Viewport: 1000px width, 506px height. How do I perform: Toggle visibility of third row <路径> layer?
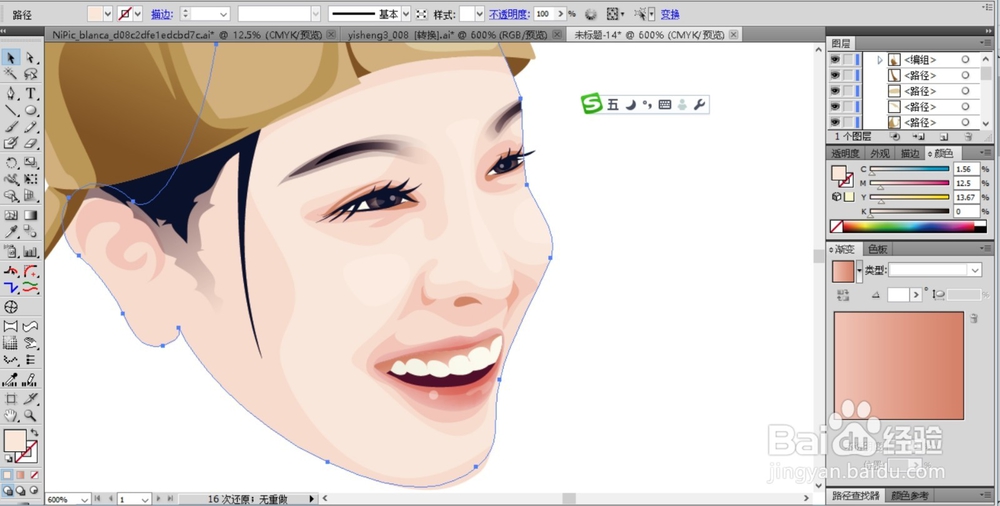tap(835, 91)
